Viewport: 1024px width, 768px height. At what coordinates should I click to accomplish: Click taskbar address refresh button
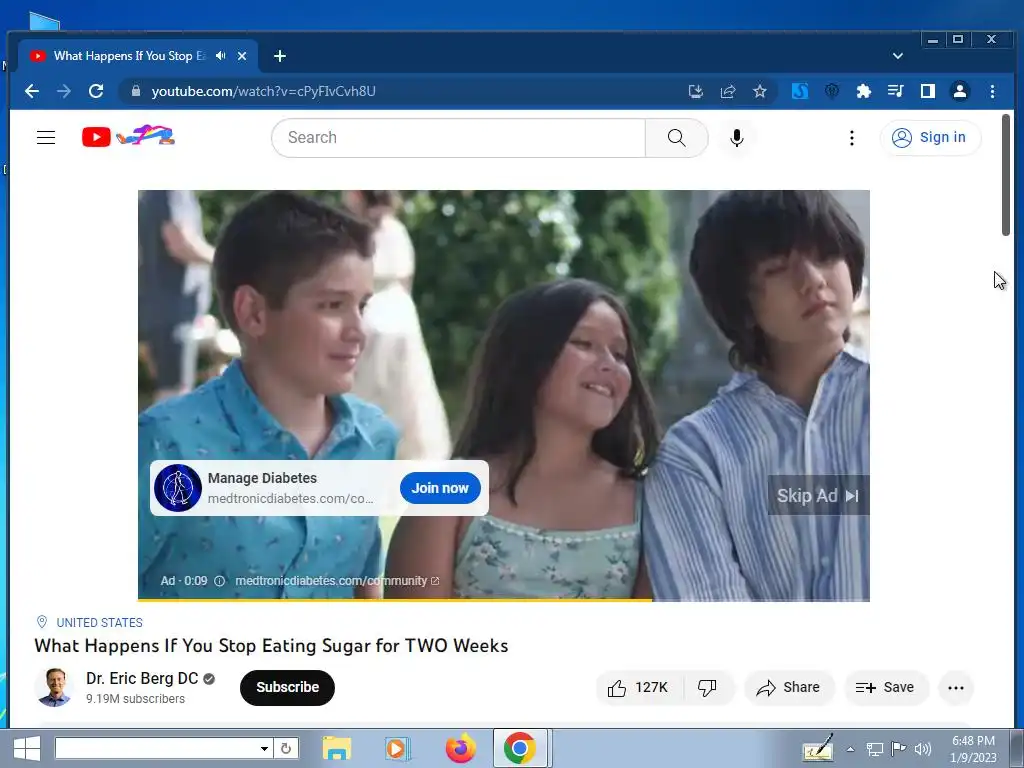point(286,748)
